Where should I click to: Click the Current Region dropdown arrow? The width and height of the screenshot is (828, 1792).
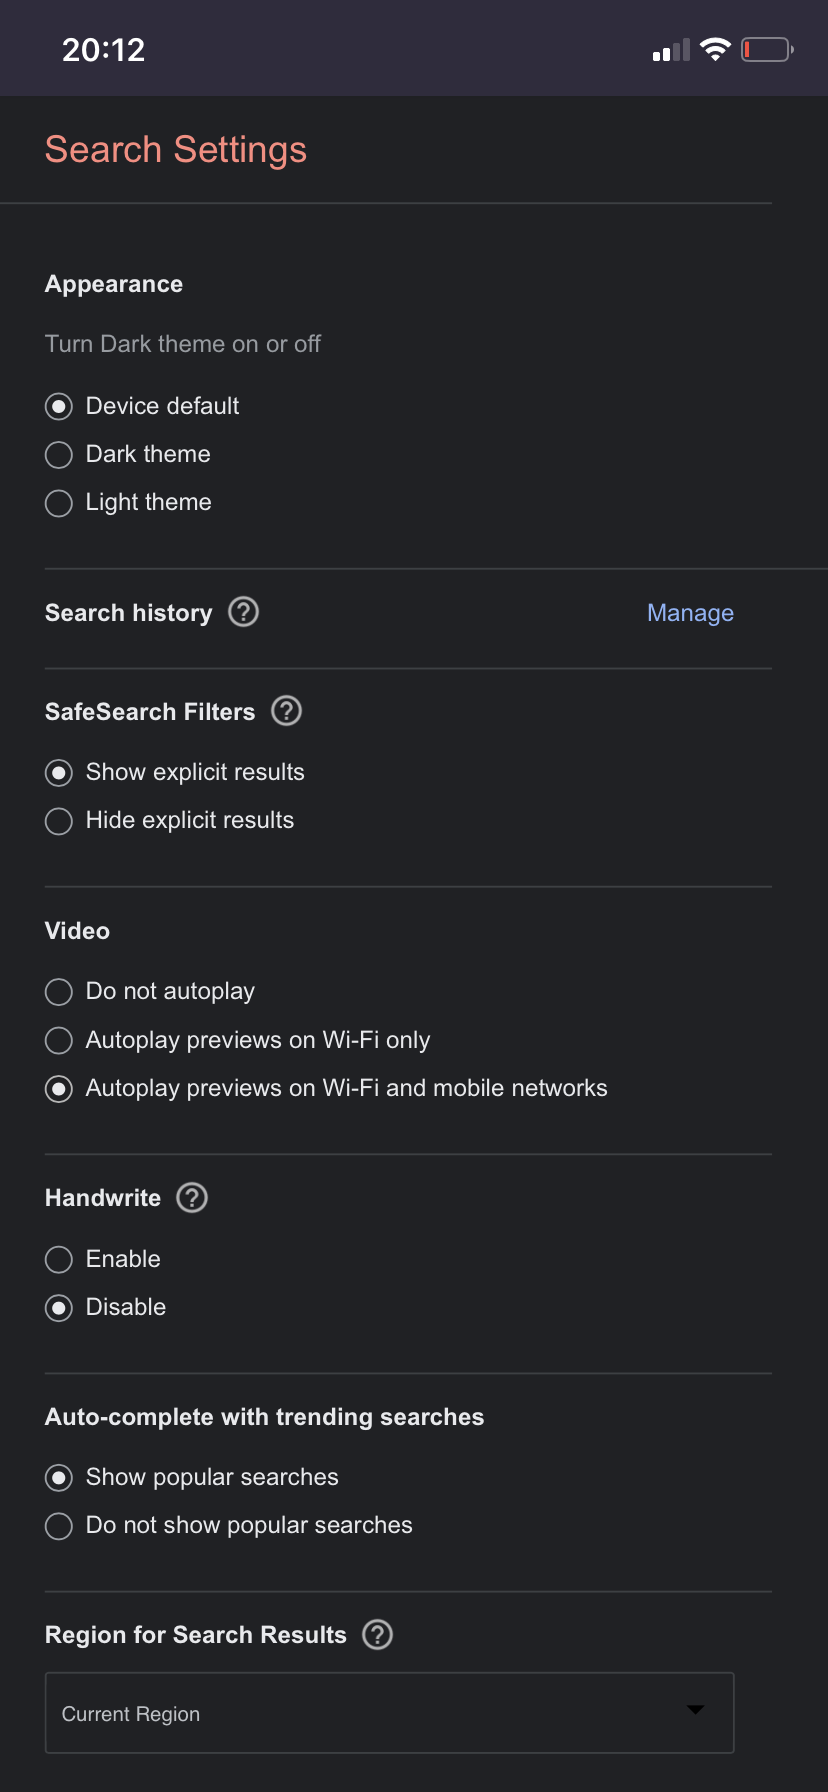pyautogui.click(x=695, y=1710)
